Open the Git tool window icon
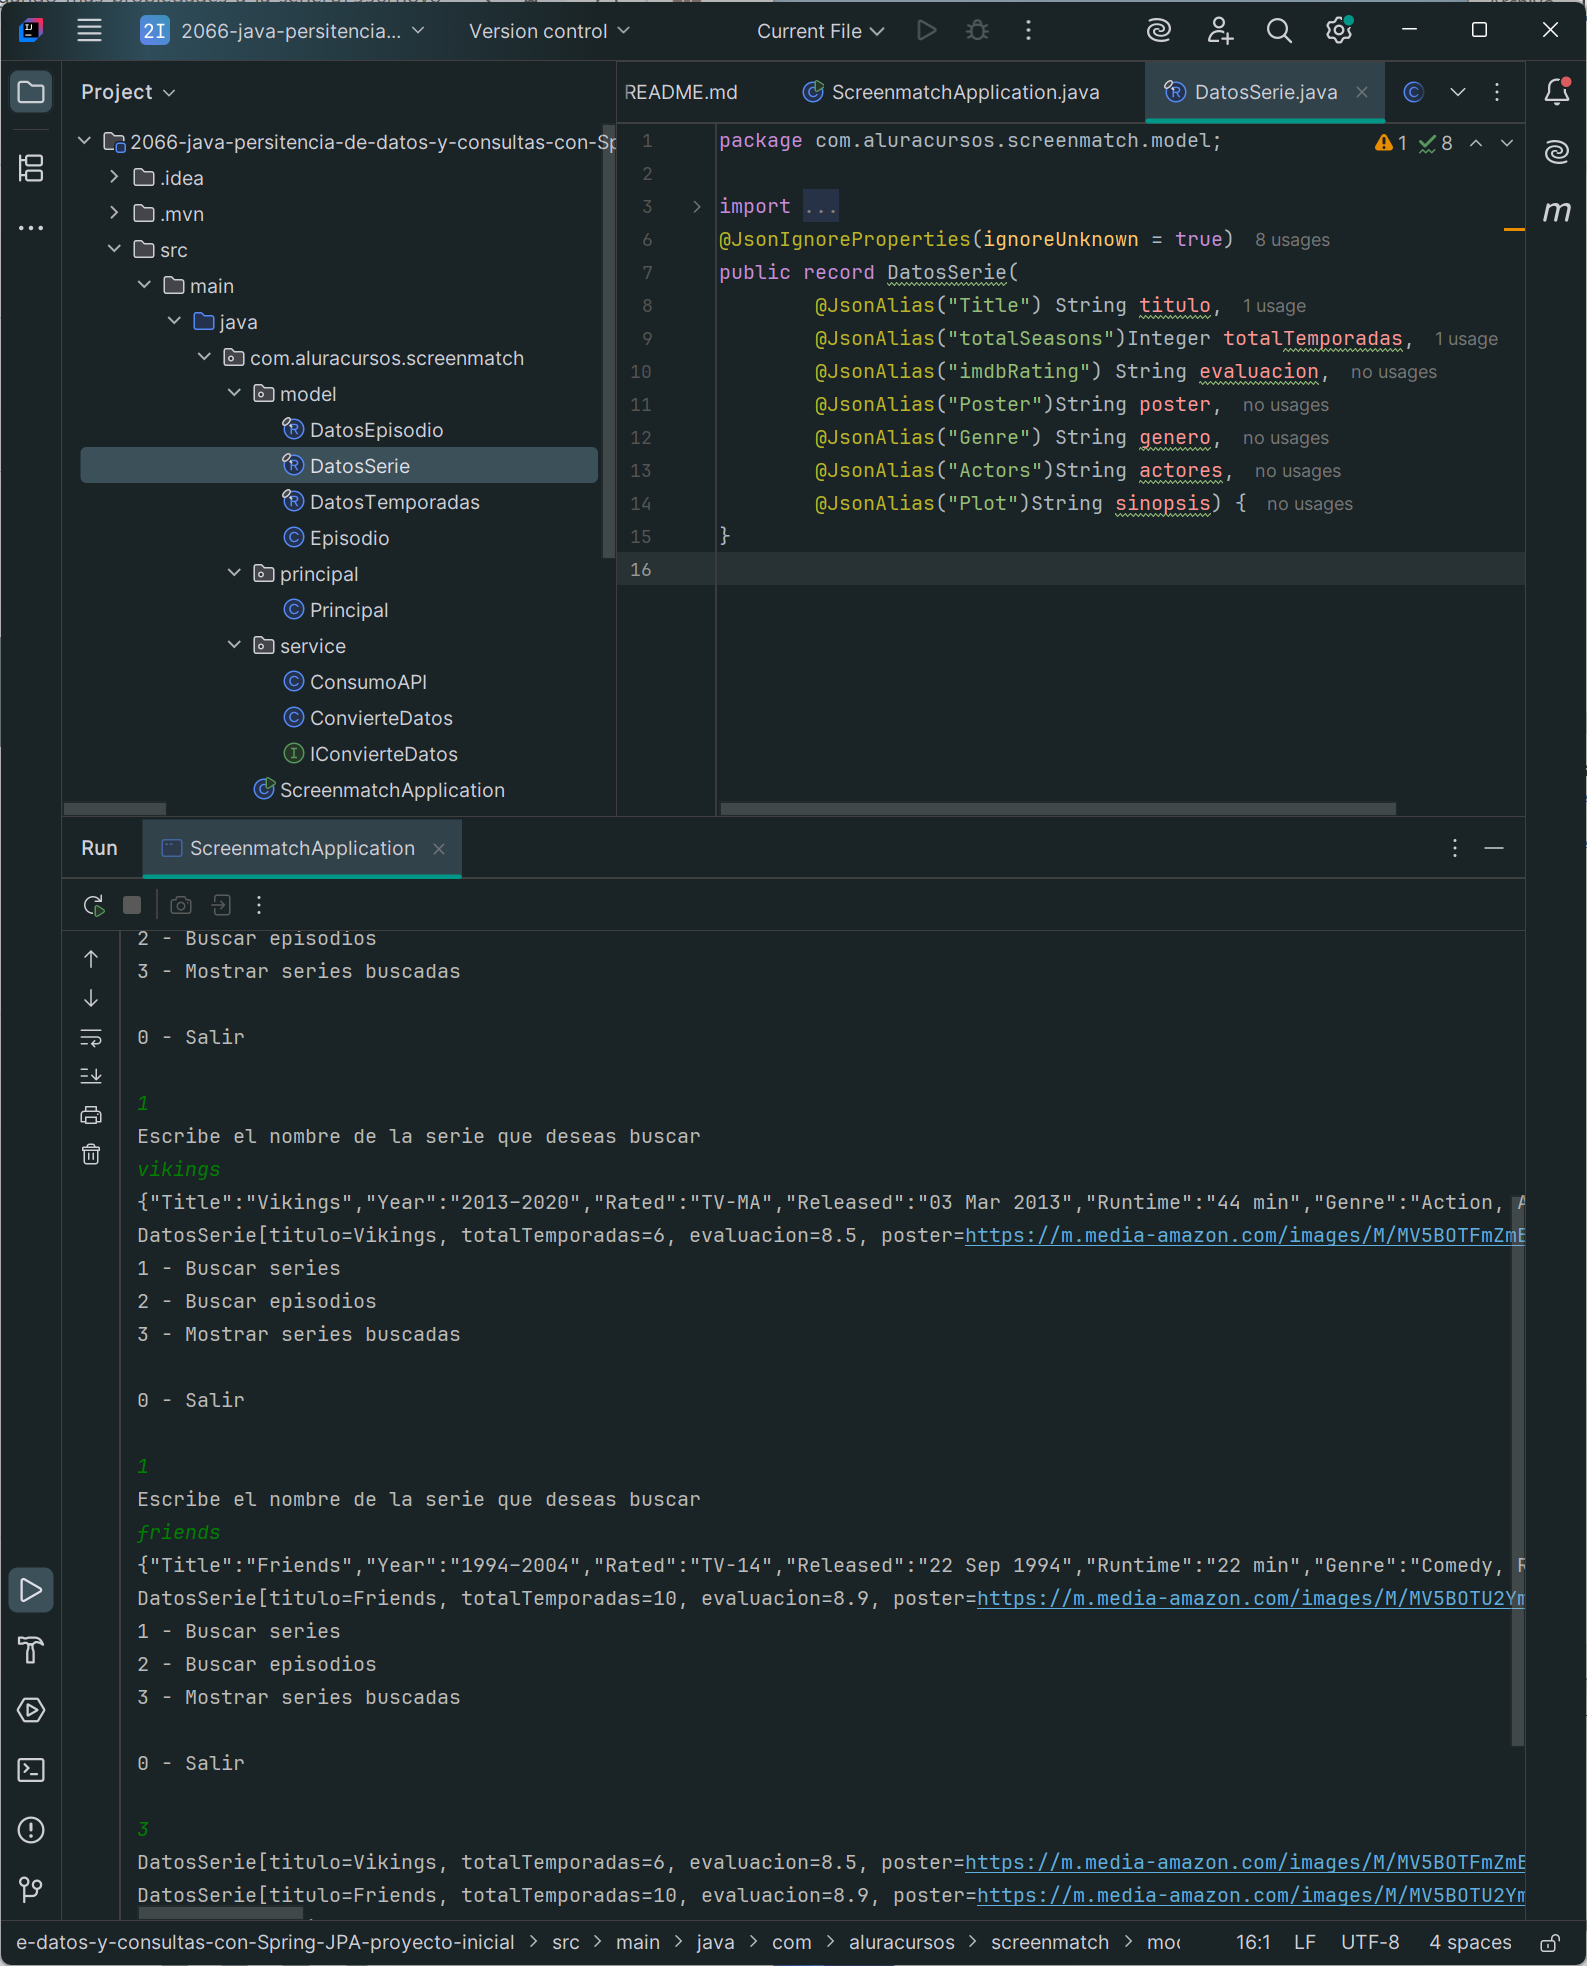Viewport: 1587px width, 1966px height. pos(31,1889)
